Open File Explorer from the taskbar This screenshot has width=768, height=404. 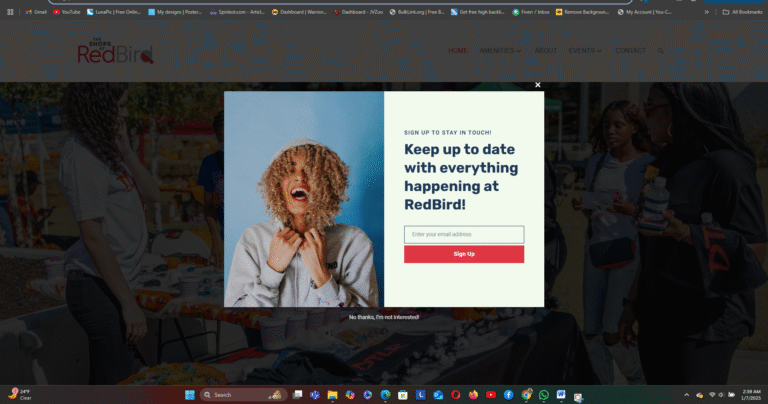(333, 395)
